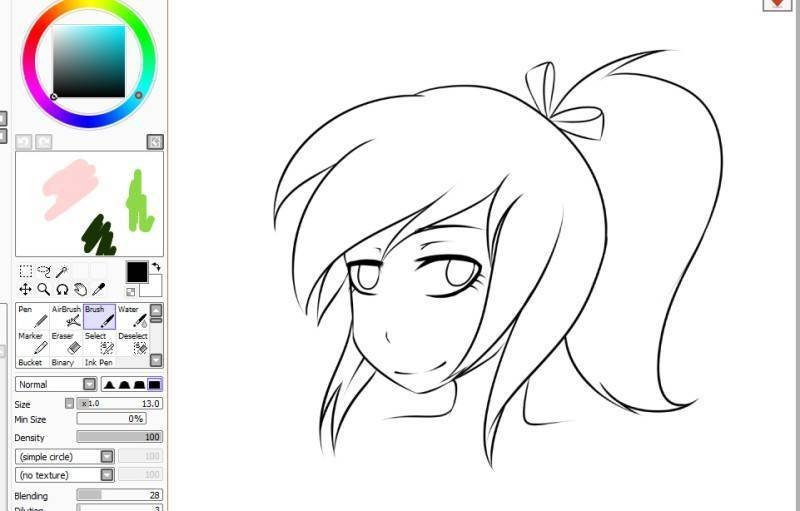
Task: Click the Binary tool entry
Action: click(x=63, y=362)
